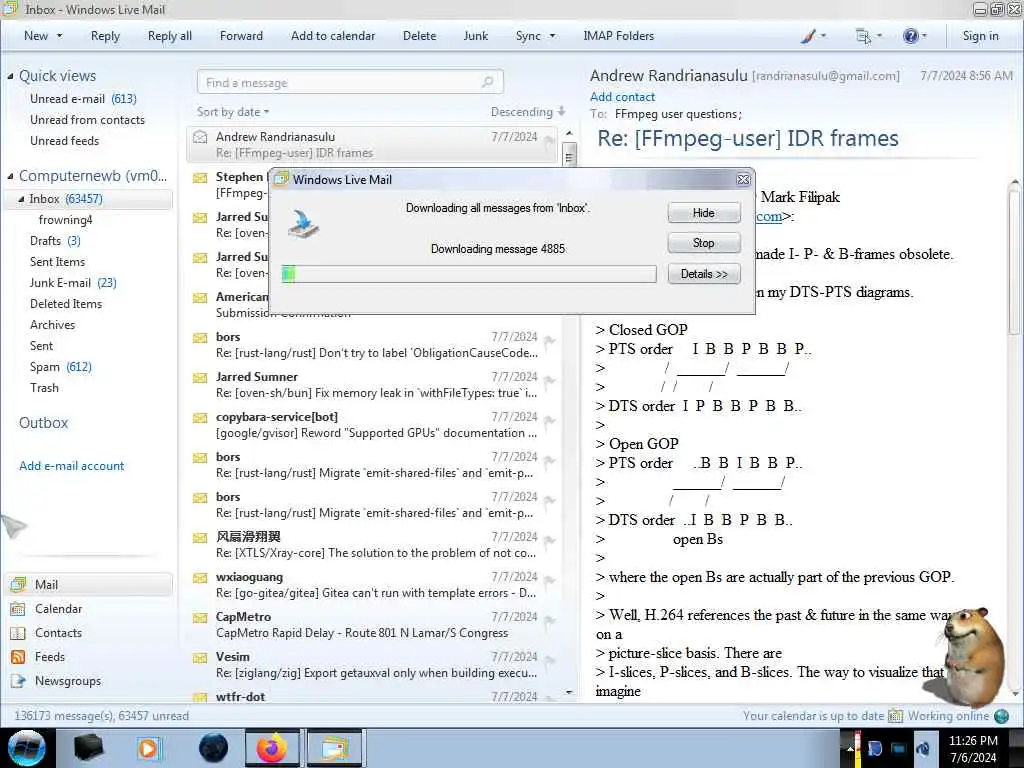
Task: Open the Sync dropdown arrow
Action: pos(552,36)
